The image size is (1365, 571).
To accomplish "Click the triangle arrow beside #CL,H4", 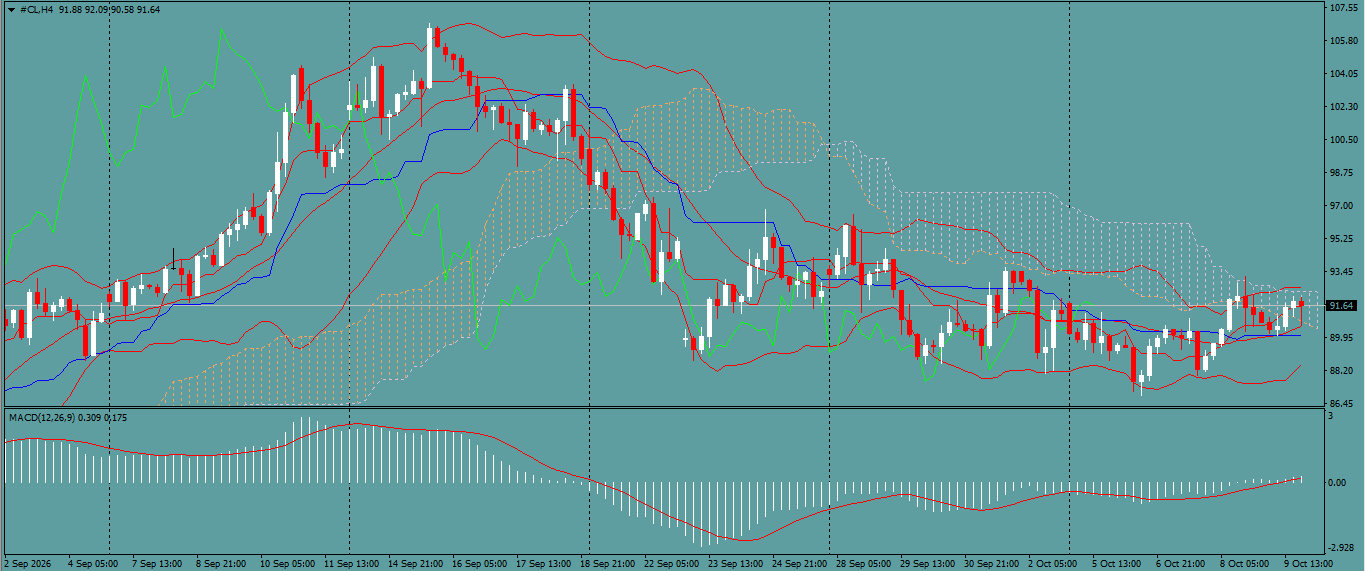I will point(10,9).
